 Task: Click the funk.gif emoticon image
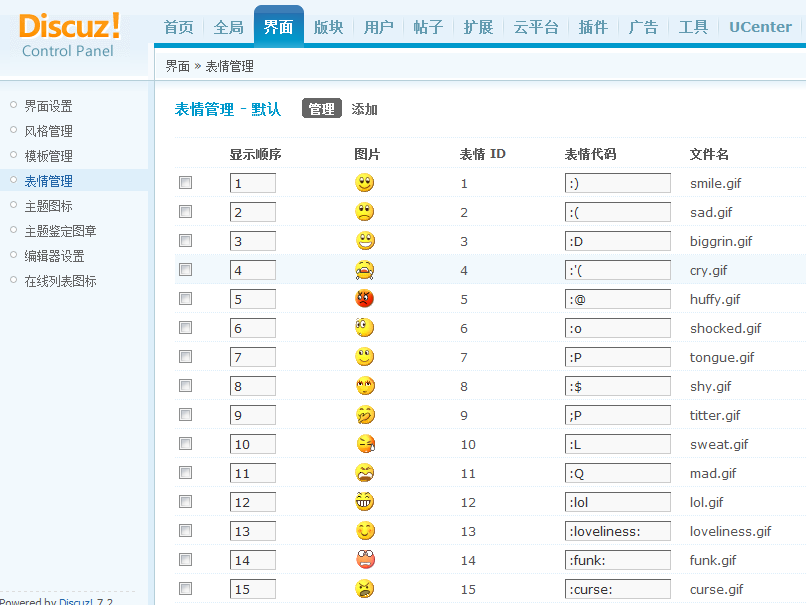(x=365, y=560)
